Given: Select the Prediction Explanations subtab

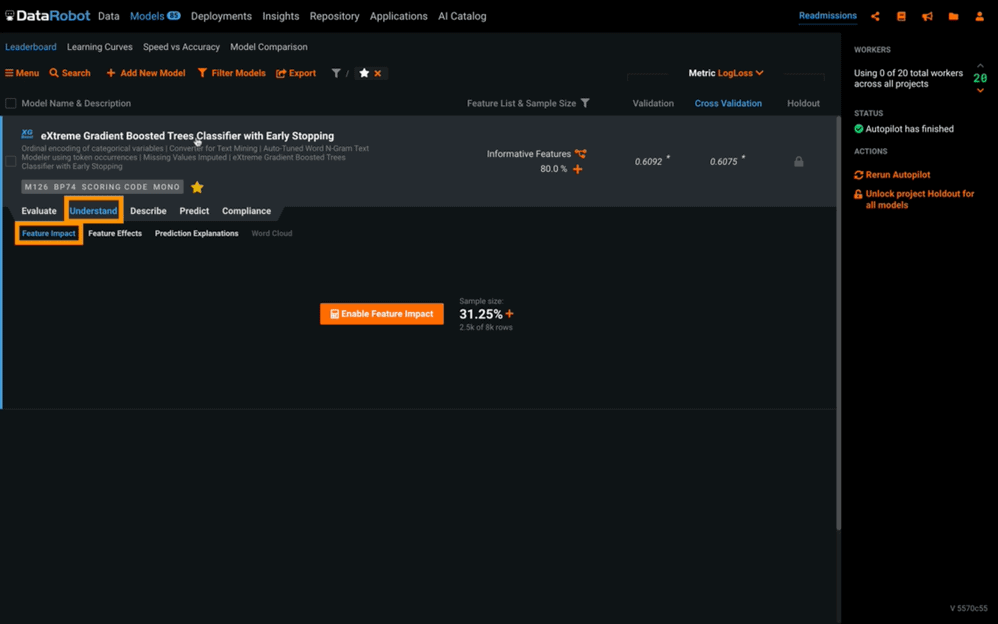Looking at the screenshot, I should [197, 234].
